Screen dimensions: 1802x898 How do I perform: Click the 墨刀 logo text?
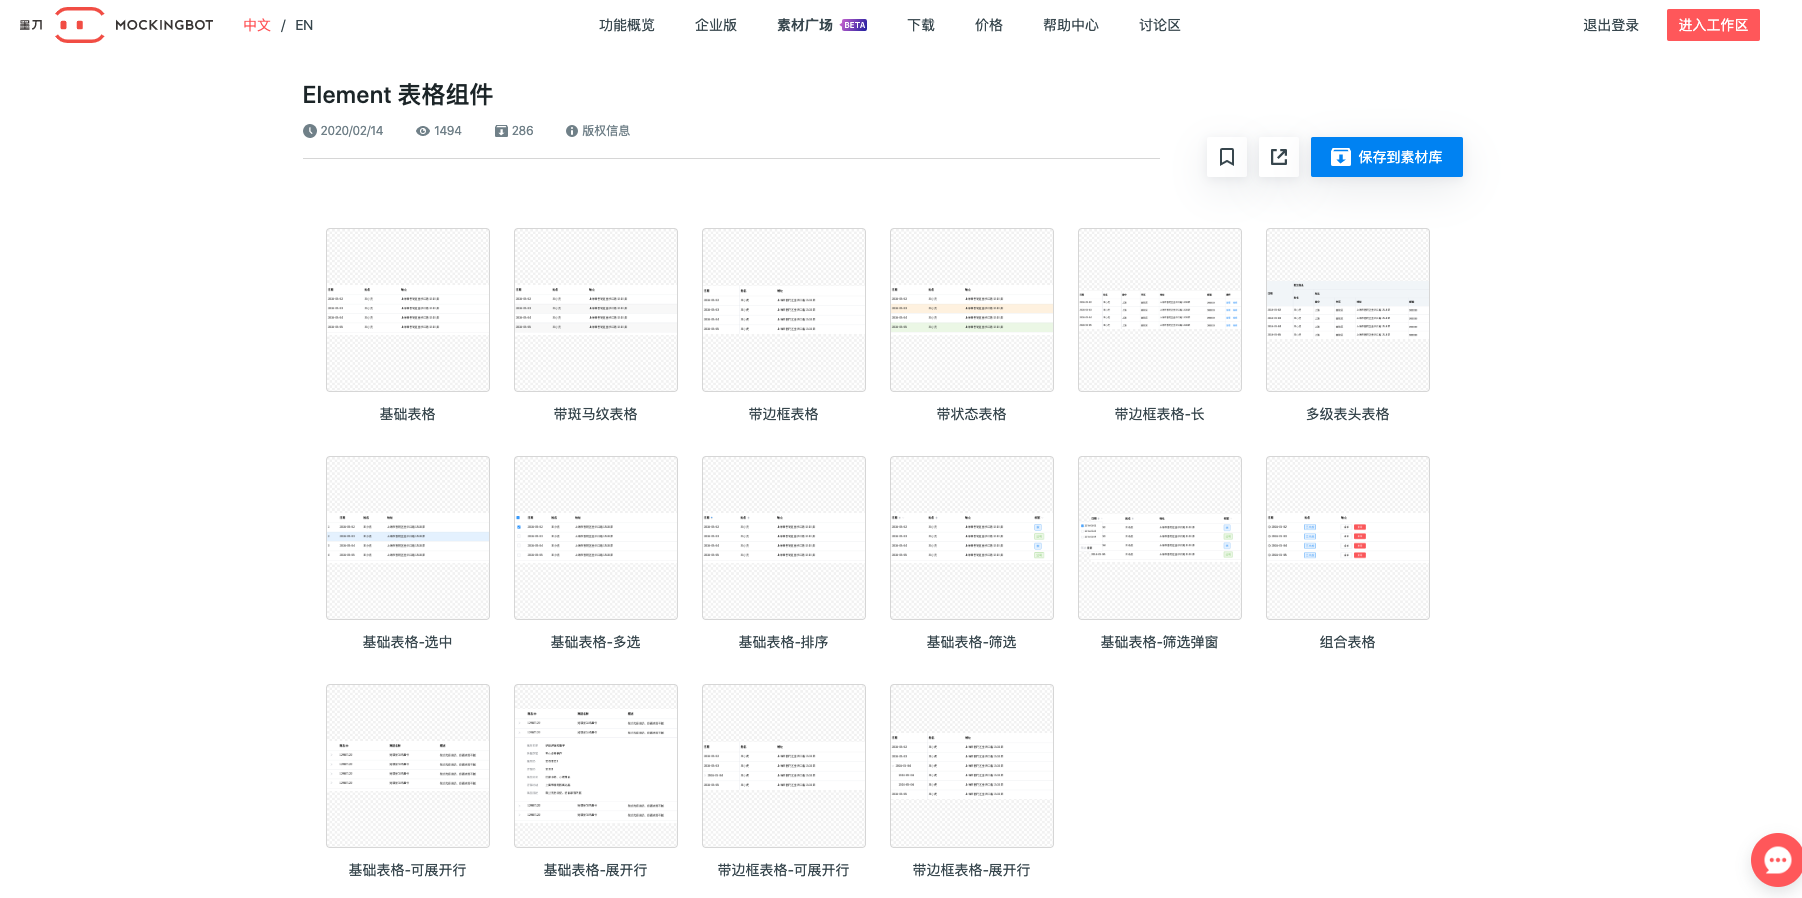coord(31,25)
